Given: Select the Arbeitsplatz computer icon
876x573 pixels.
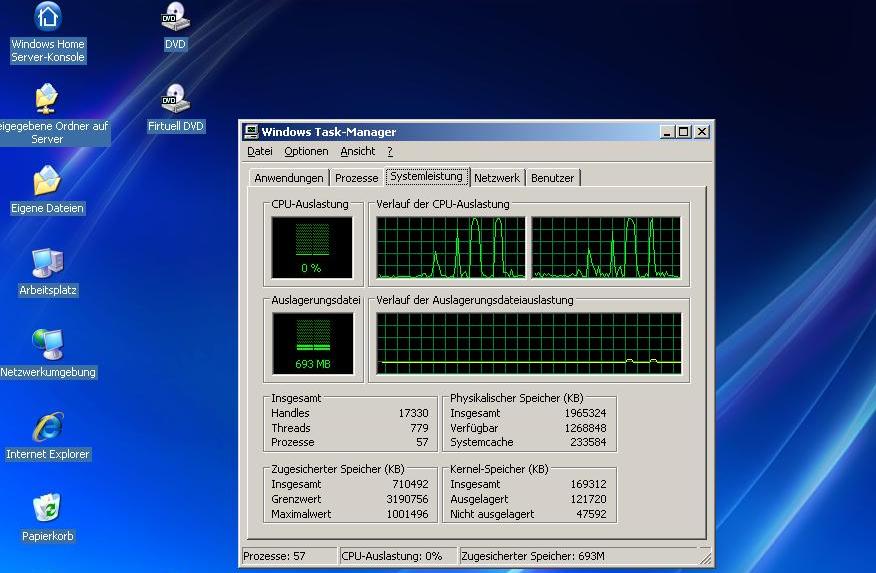Looking at the screenshot, I should tap(47, 273).
